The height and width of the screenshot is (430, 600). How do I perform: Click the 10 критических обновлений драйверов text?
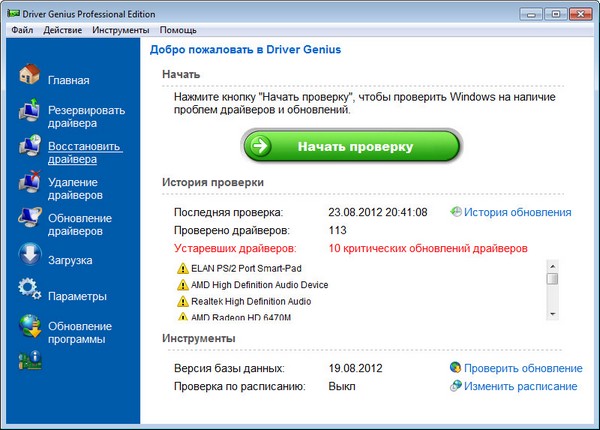tap(428, 248)
